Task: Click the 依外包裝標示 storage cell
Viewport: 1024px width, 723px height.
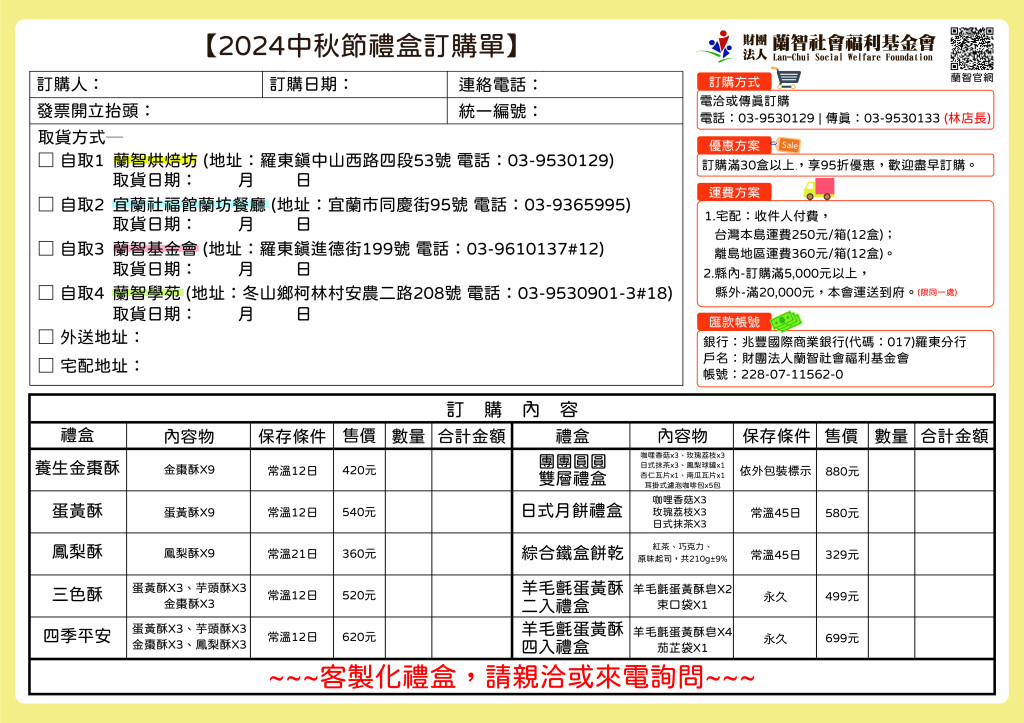Action: (x=775, y=470)
